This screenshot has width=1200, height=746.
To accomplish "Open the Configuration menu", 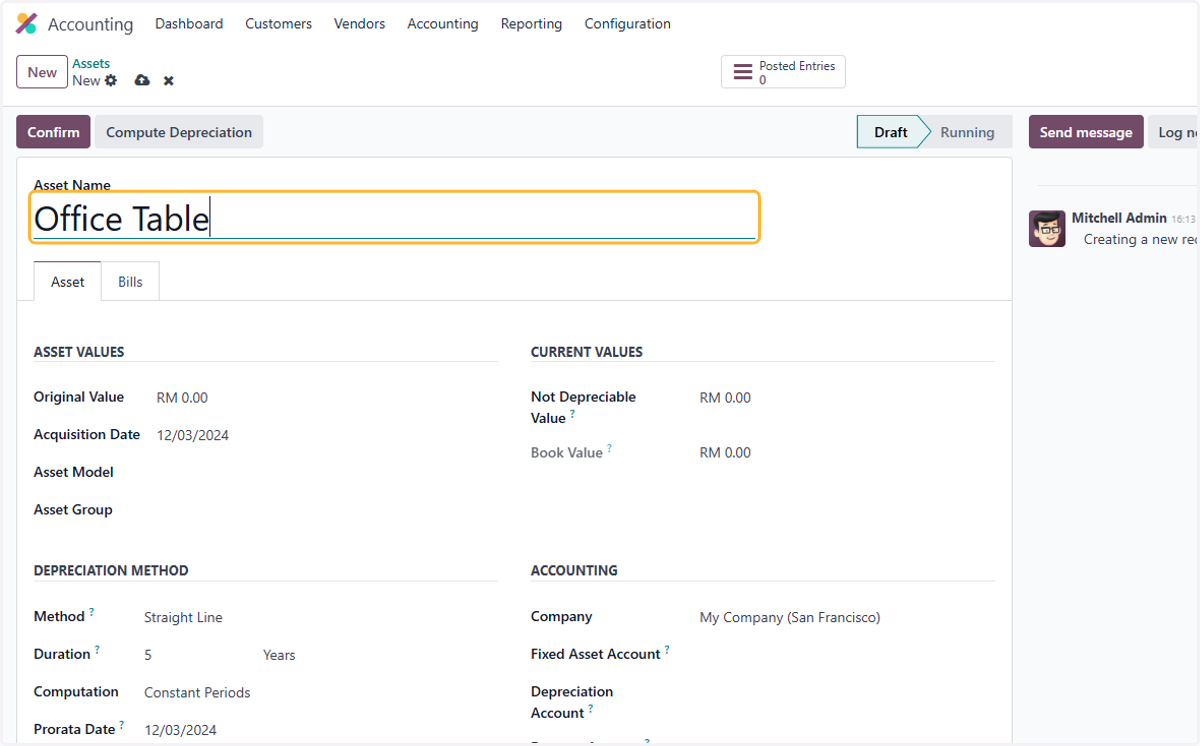I will (627, 24).
